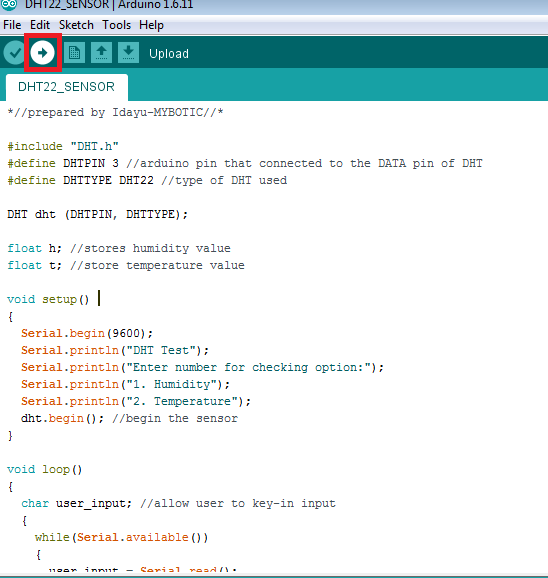The height and width of the screenshot is (578, 548).
Task: Click the Serial.println("2. Temperature") line
Action: [136, 401]
